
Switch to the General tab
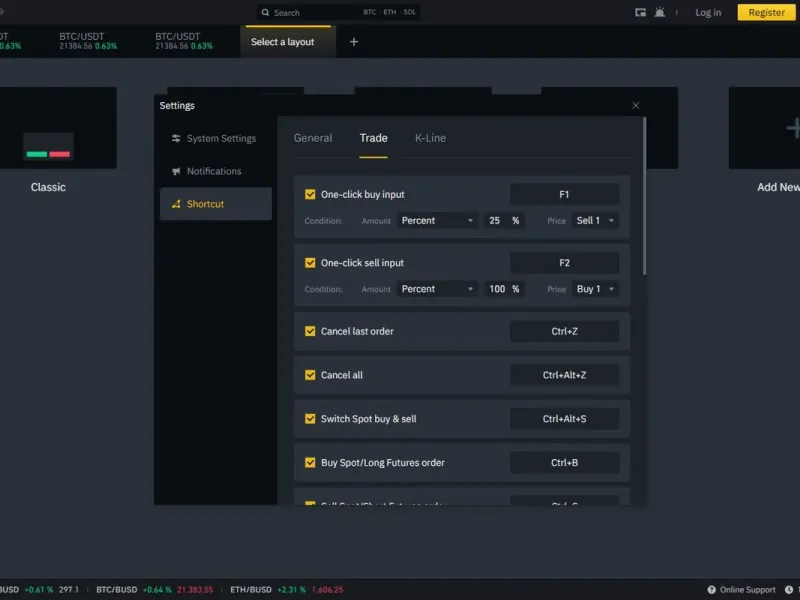pos(313,138)
